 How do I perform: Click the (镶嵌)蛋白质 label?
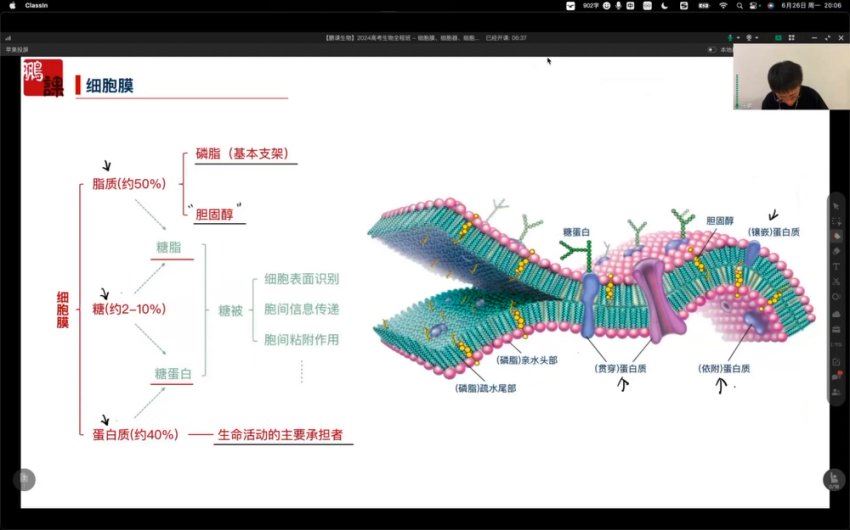tap(774, 232)
